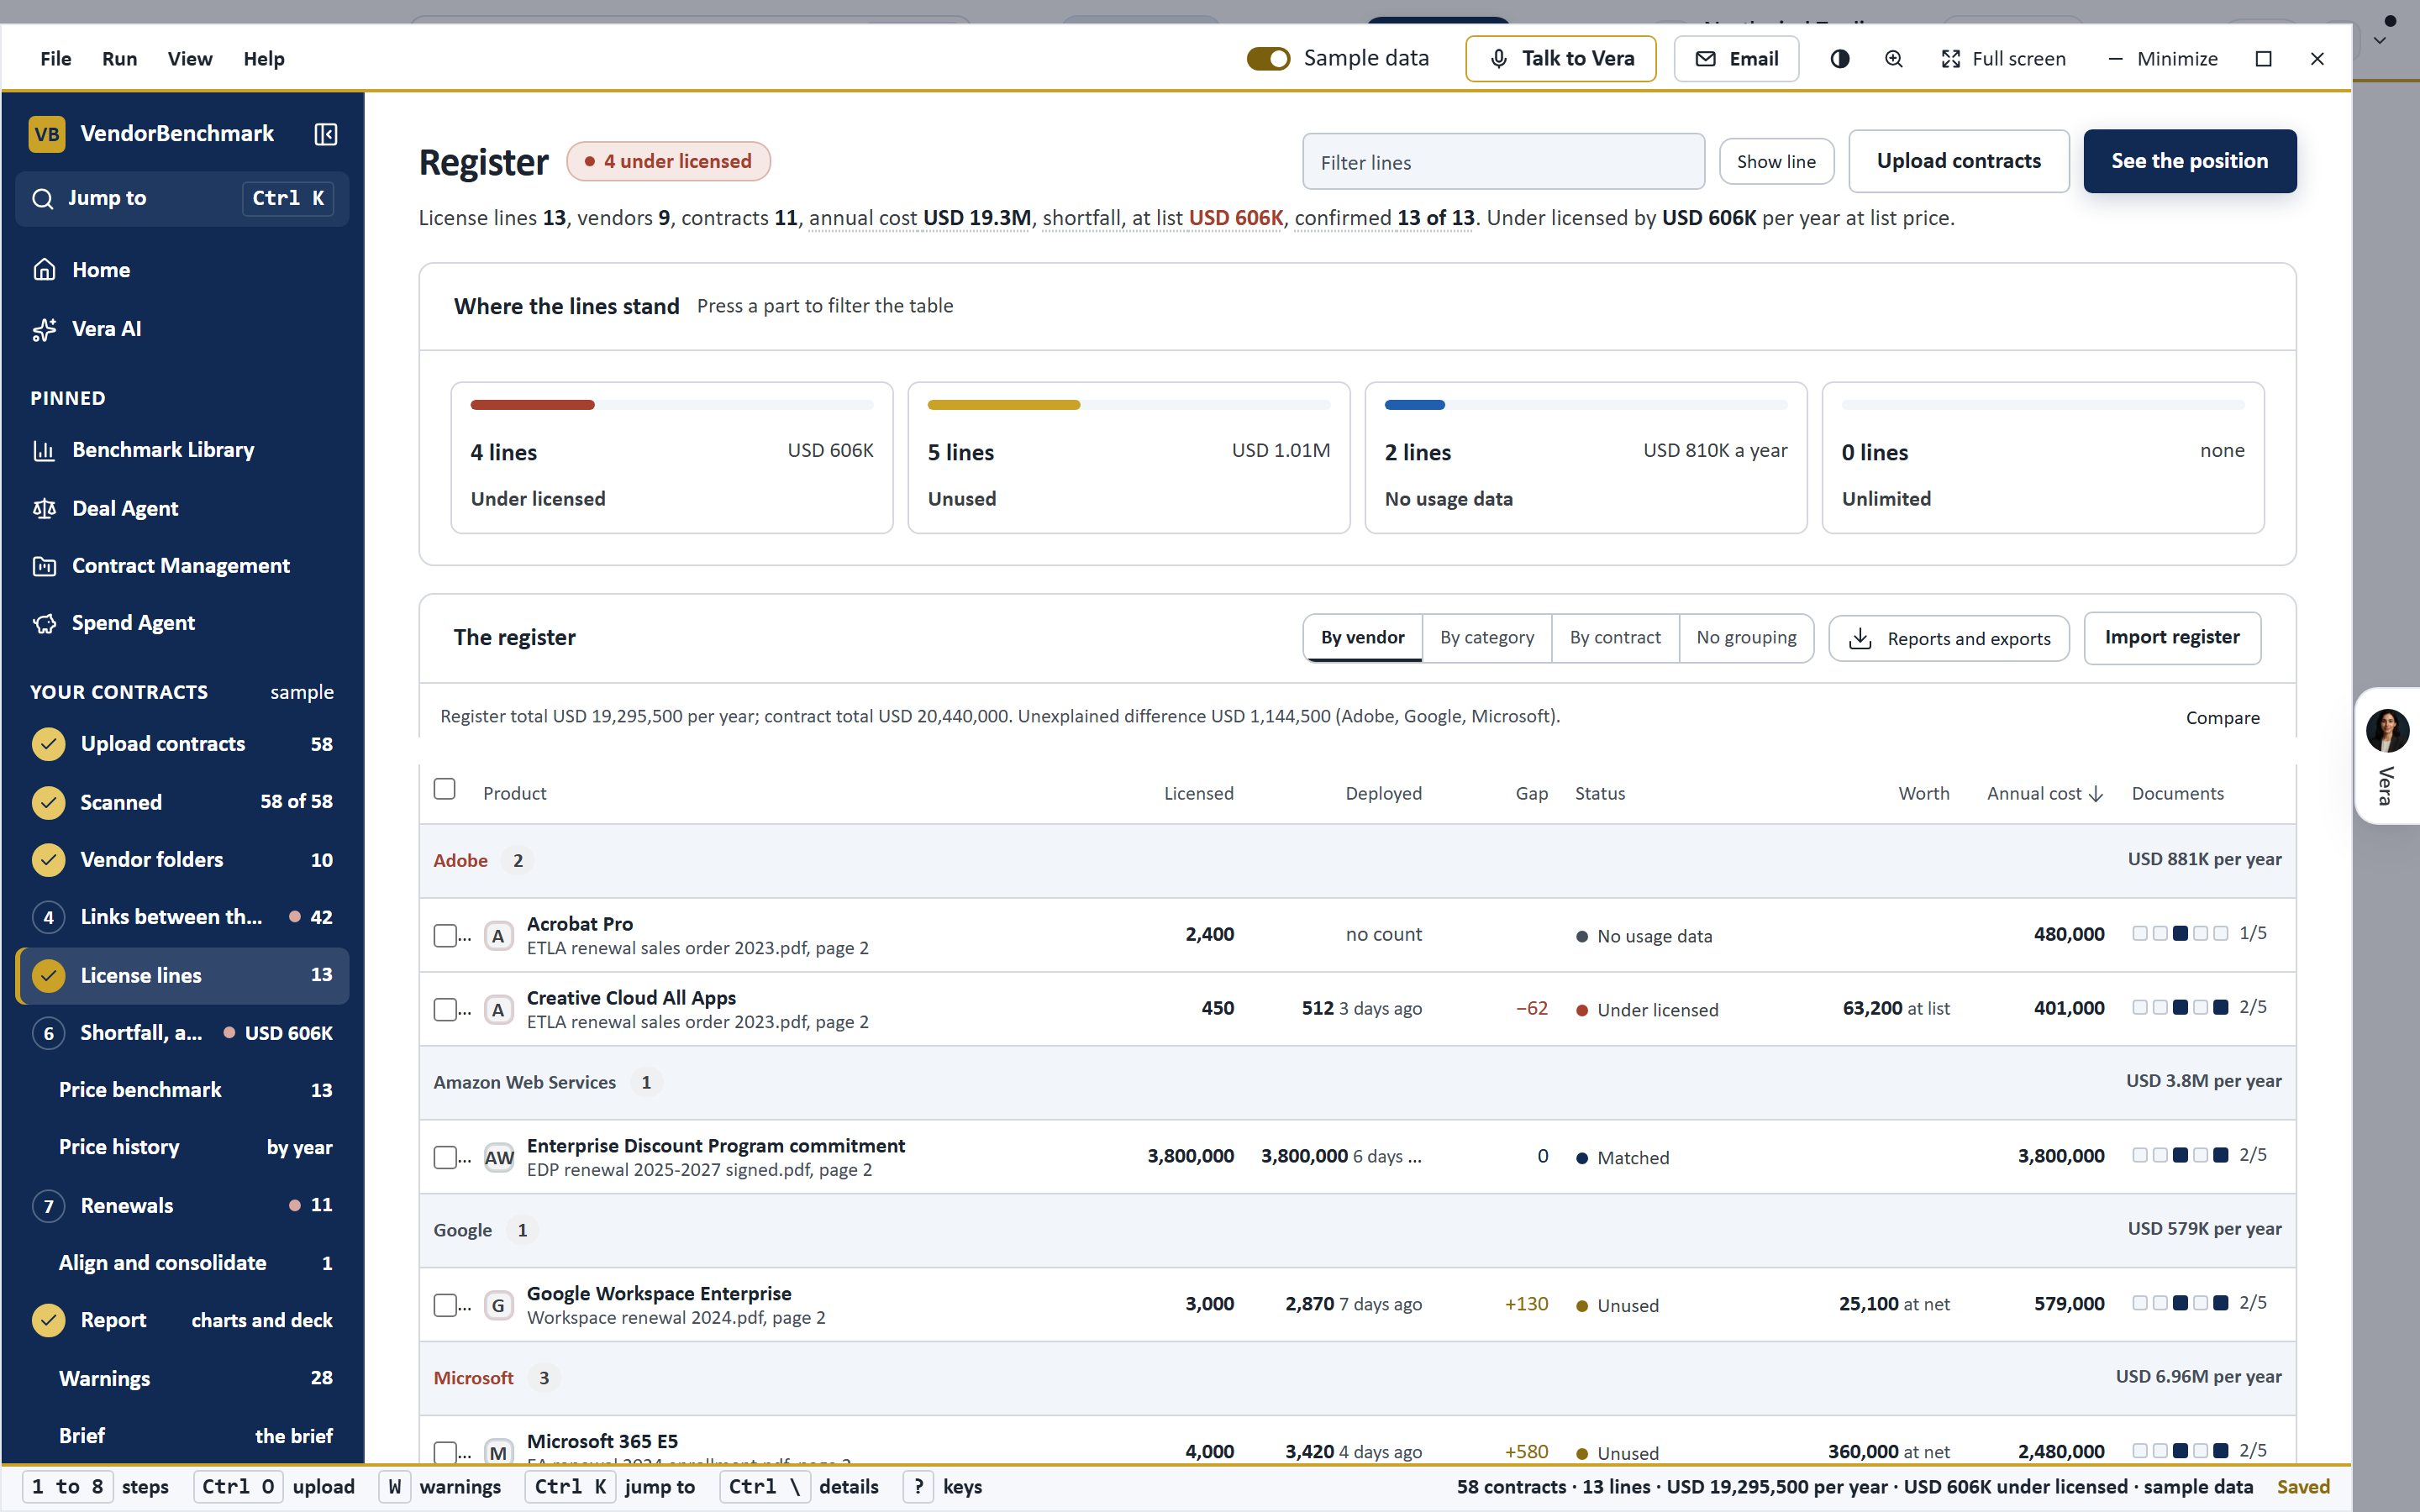Screen dimensions: 2420x1512
Task: Check the Google Workspace Enterprise row checkbox
Action: pos(445,1305)
